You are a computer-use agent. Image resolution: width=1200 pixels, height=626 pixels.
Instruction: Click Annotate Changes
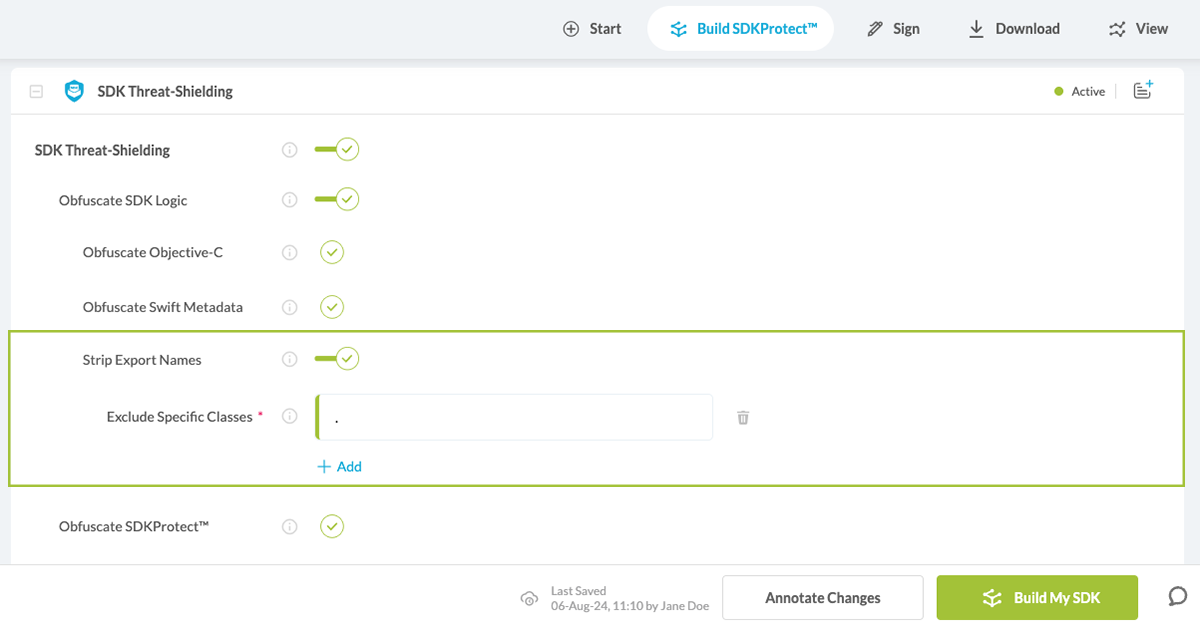click(x=822, y=597)
